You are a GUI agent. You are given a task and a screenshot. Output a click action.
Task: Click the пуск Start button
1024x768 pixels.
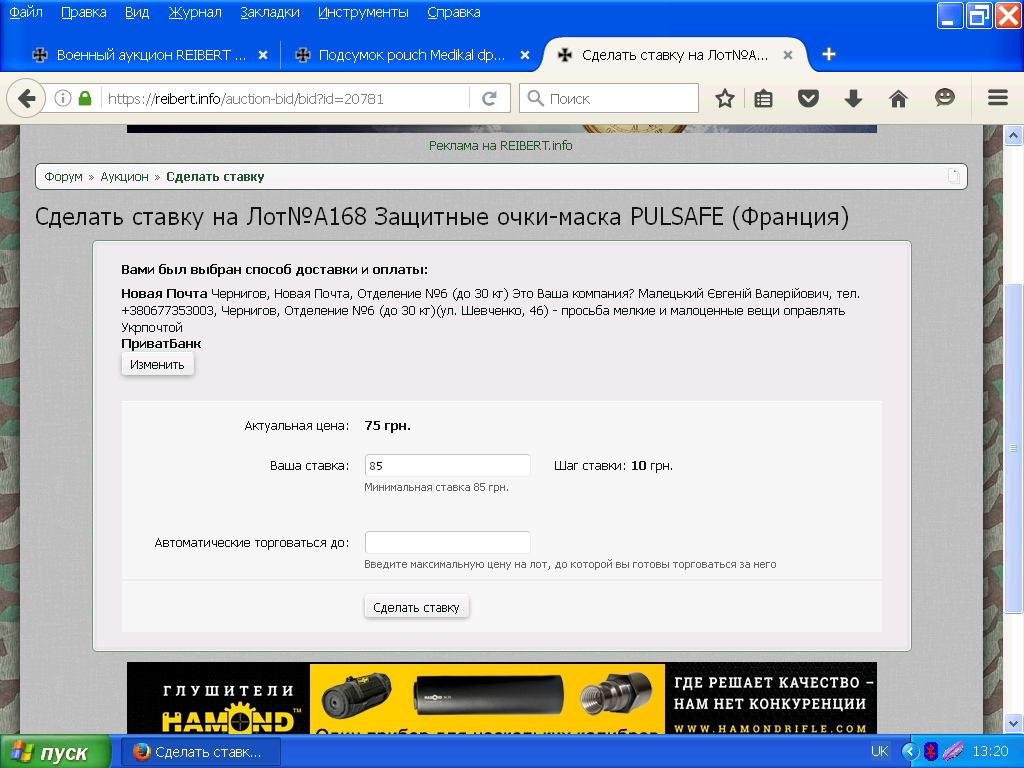click(x=55, y=752)
